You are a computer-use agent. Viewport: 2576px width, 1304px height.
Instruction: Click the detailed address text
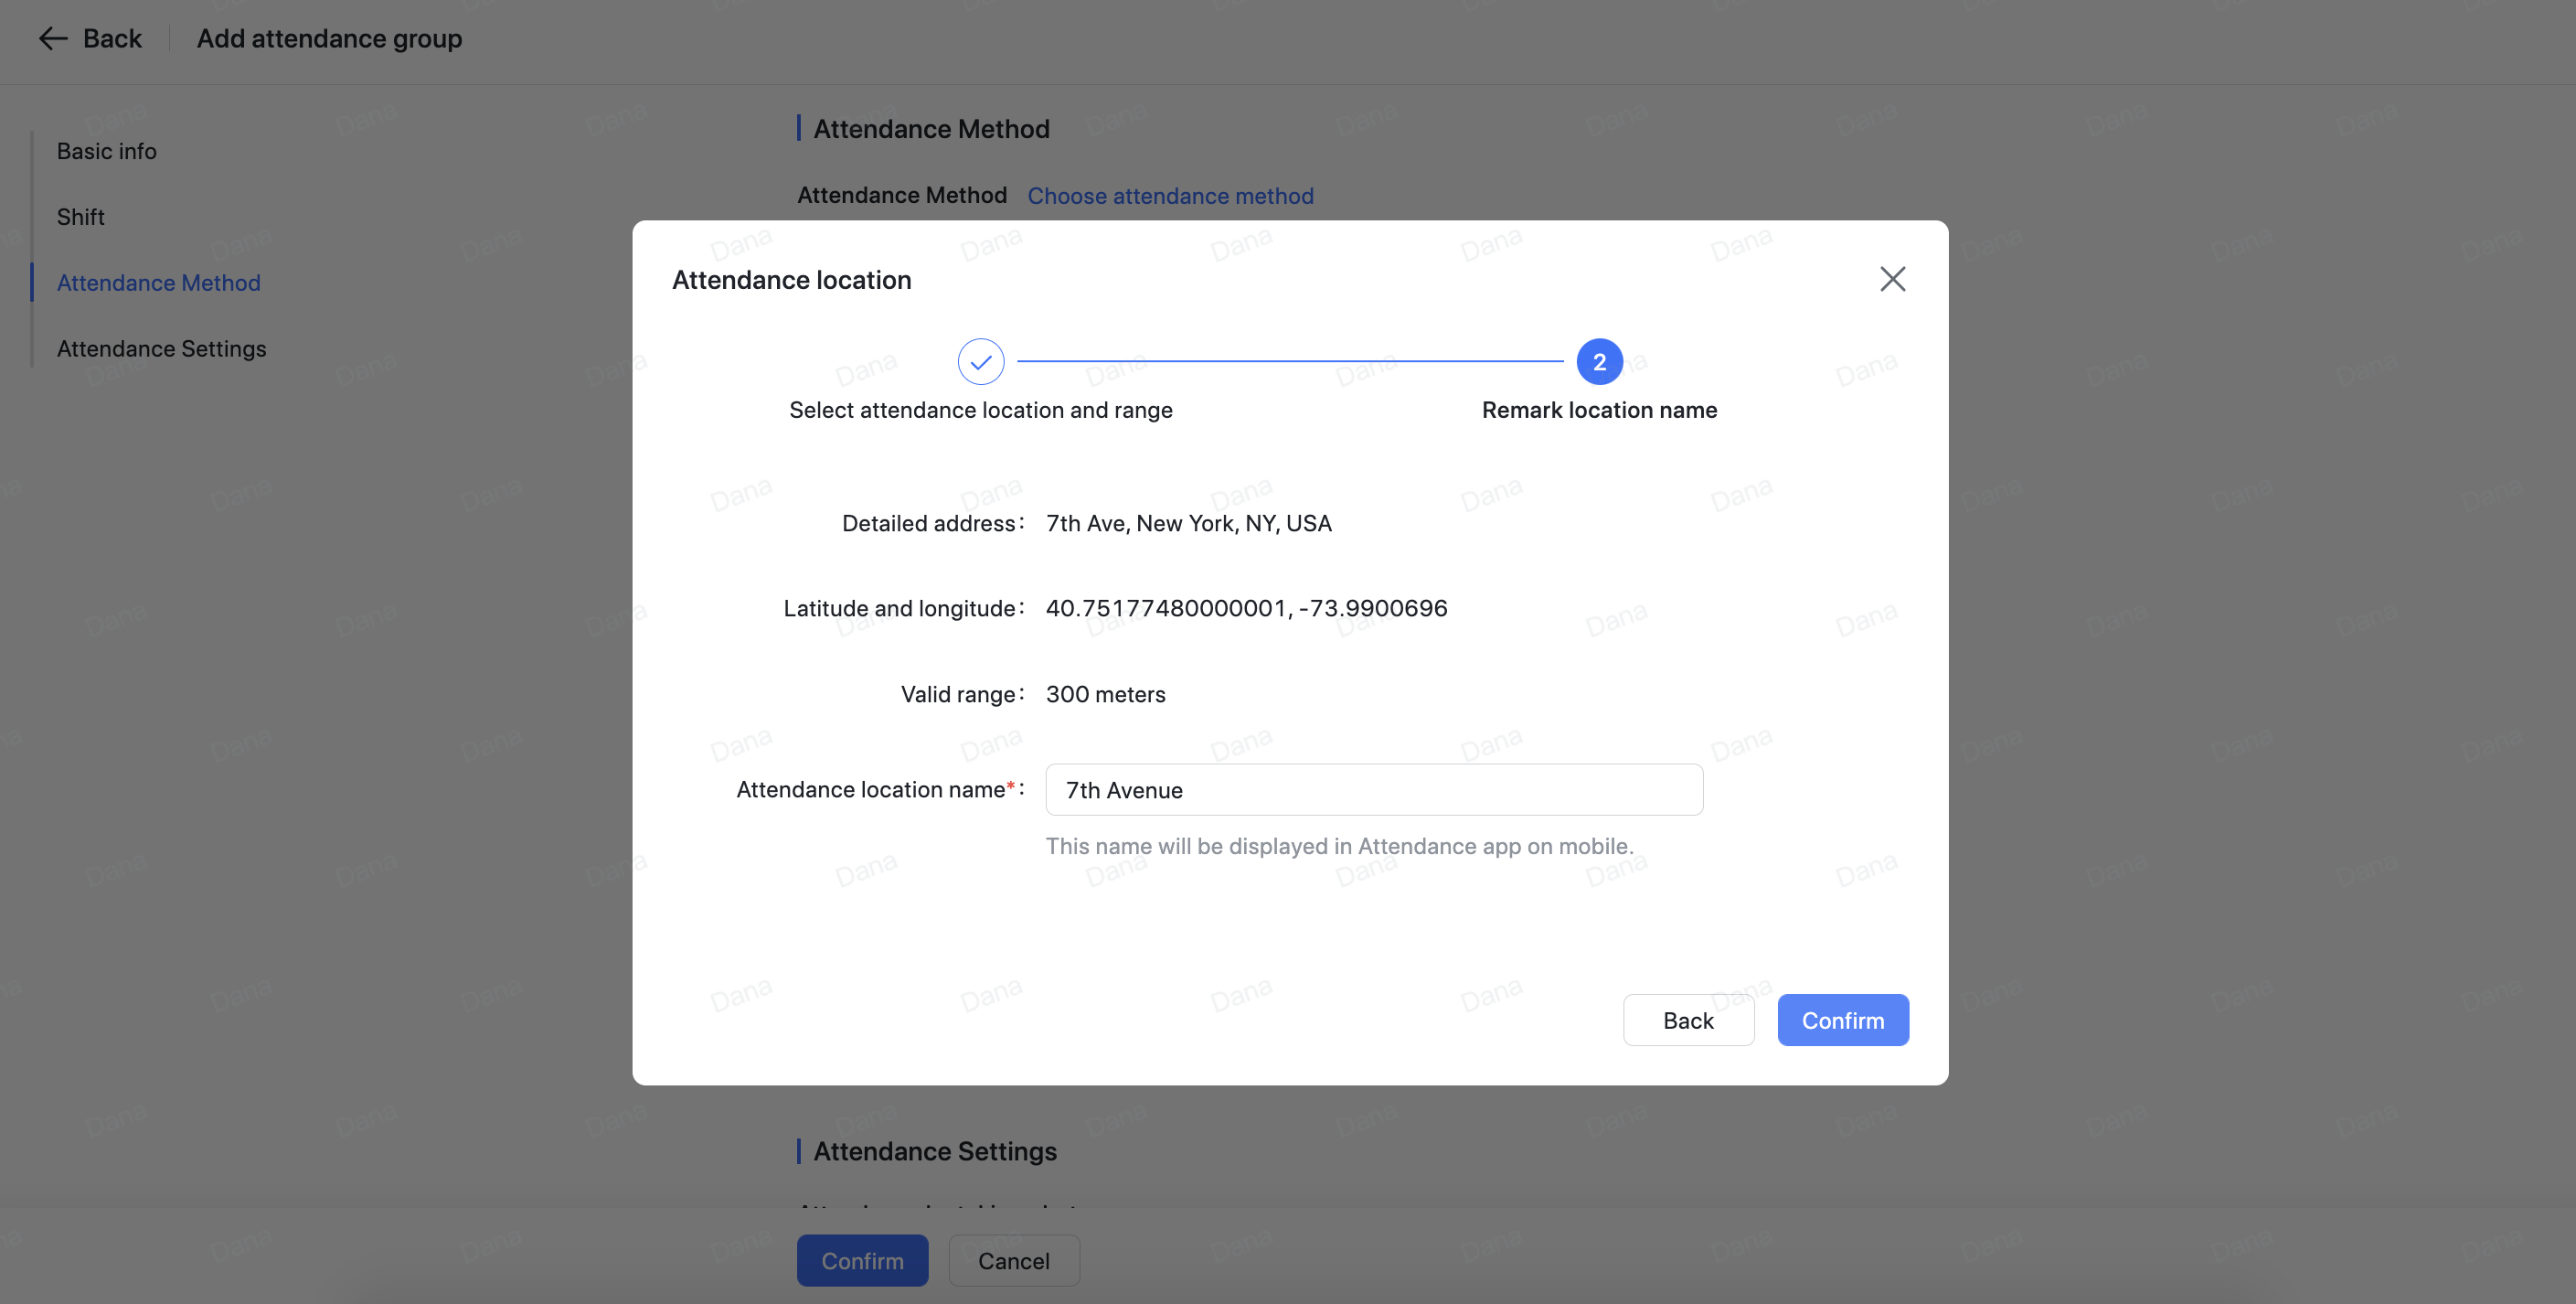pos(1188,523)
